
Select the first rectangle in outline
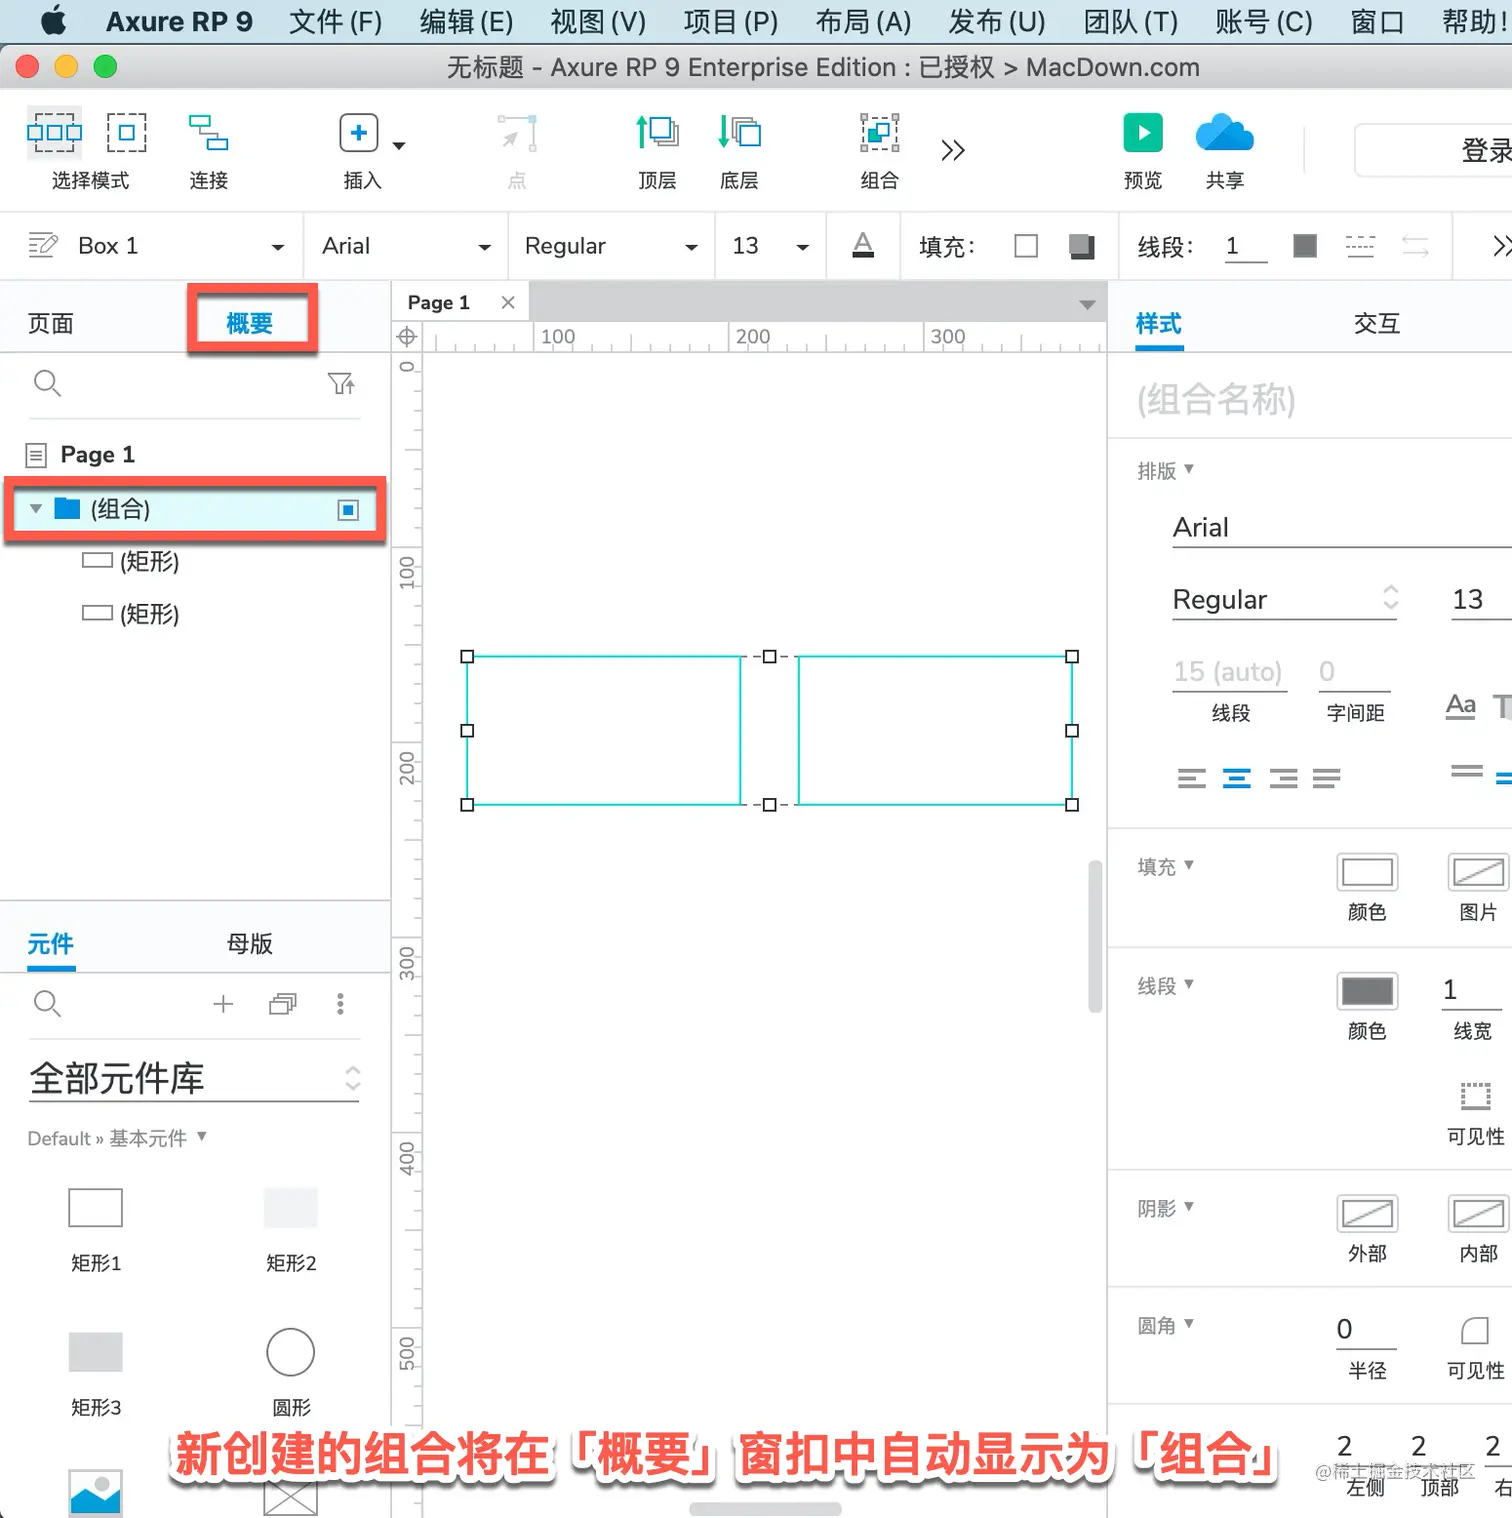131,561
